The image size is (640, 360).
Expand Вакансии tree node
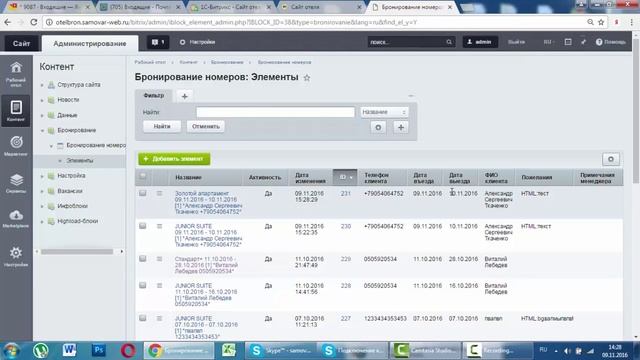[x=42, y=191]
